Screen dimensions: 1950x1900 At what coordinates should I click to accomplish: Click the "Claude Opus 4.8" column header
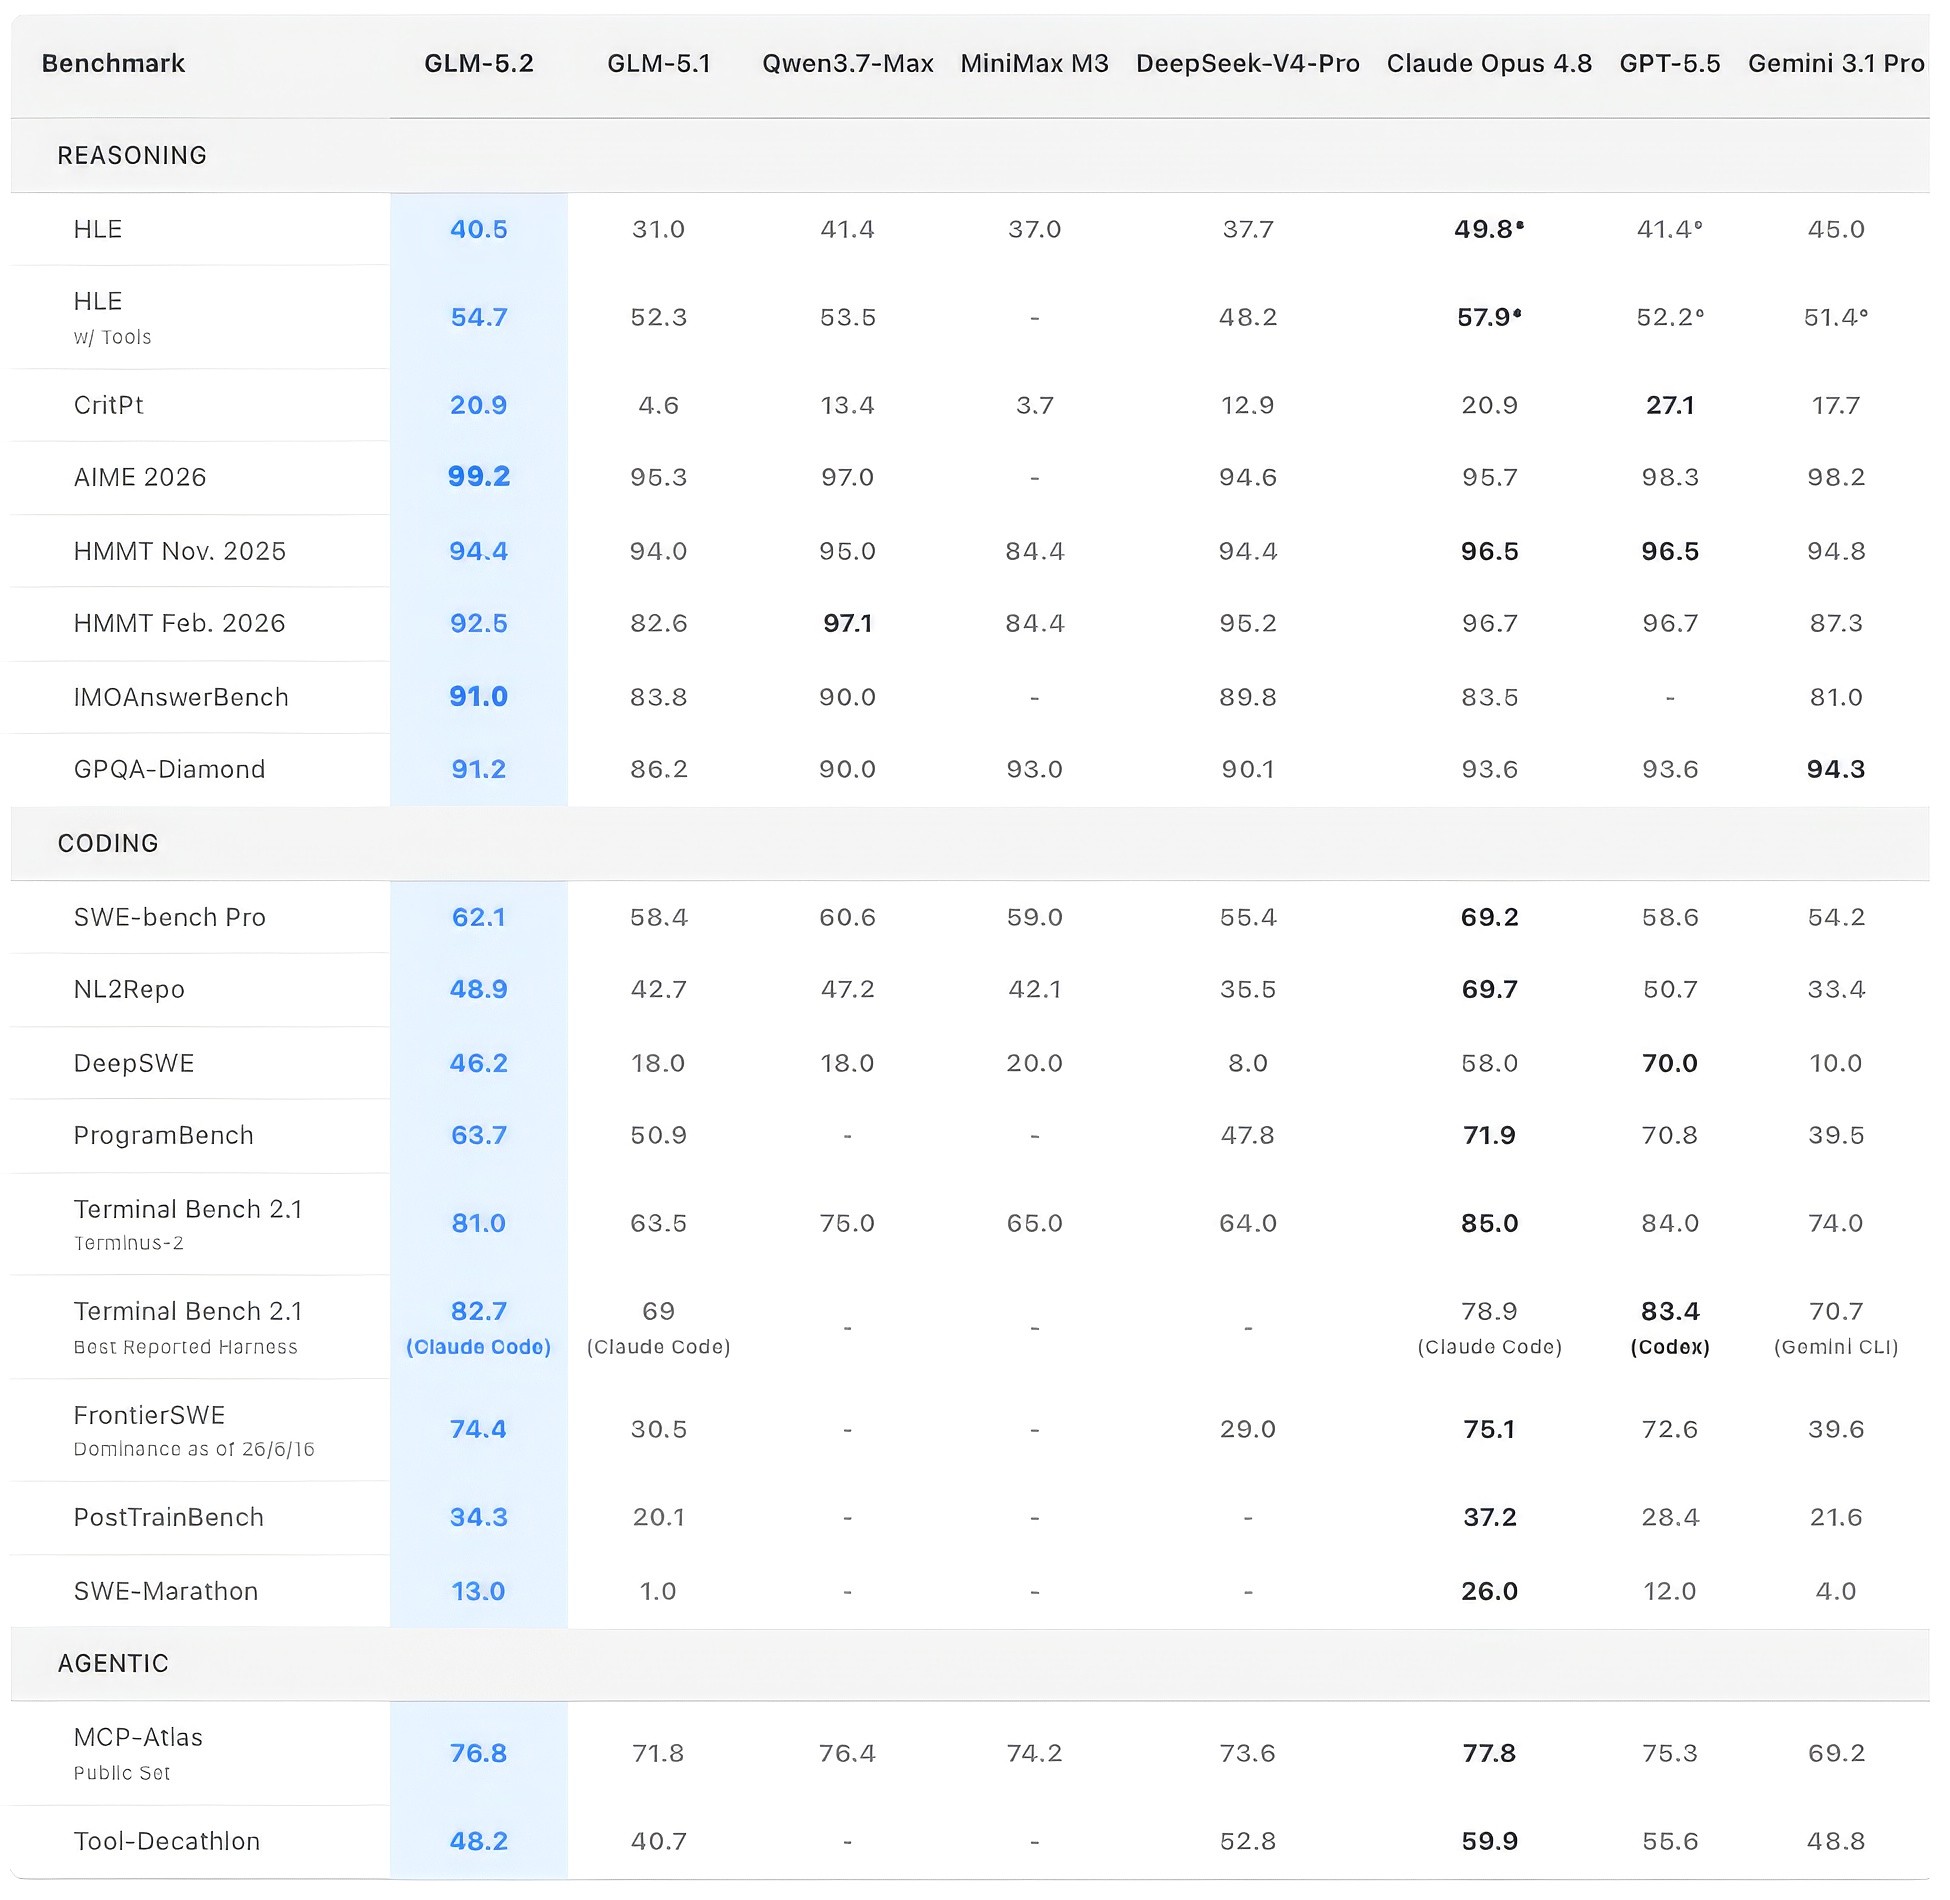point(1489,64)
